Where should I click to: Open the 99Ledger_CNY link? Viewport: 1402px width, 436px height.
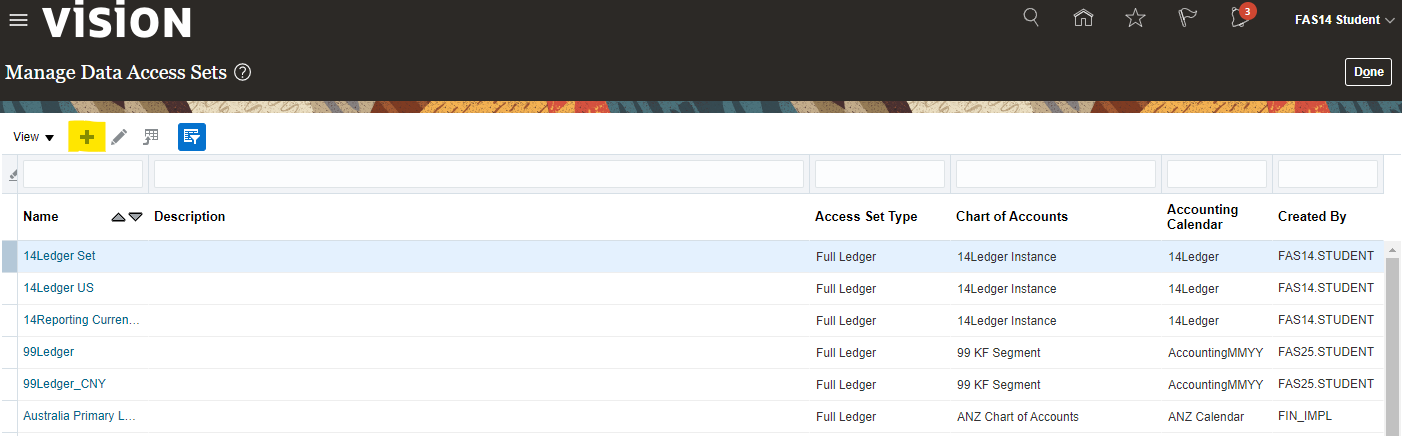65,384
